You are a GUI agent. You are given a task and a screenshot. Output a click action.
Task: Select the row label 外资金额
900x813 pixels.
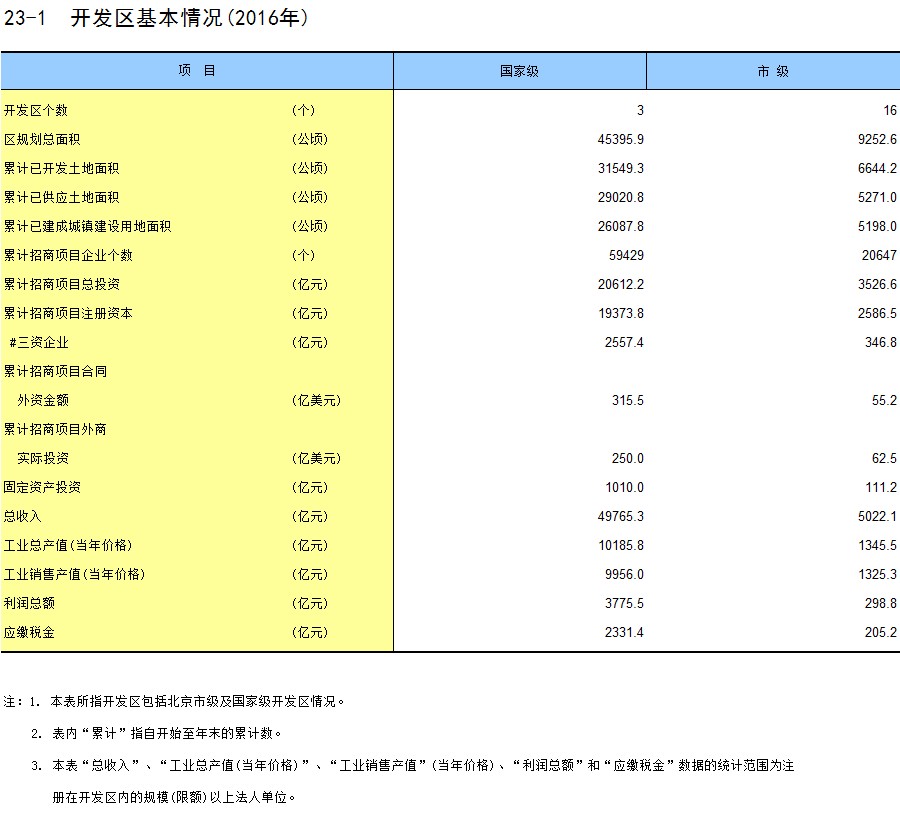pos(43,401)
